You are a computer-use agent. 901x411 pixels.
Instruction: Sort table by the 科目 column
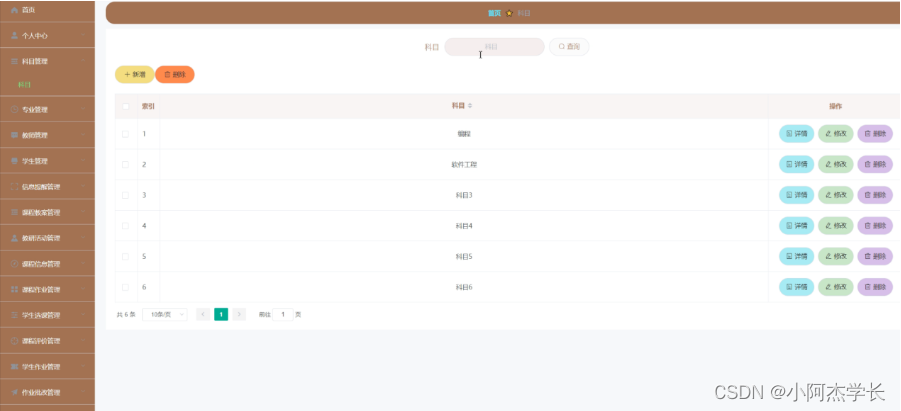[x=463, y=106]
